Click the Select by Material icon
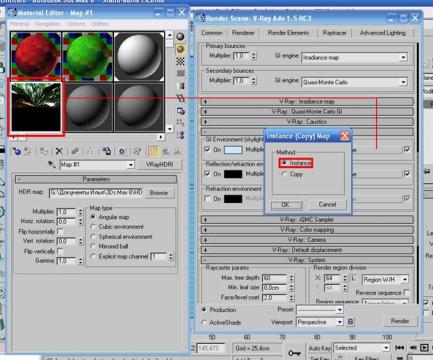Viewport: 433px width, 360px height. [180, 123]
